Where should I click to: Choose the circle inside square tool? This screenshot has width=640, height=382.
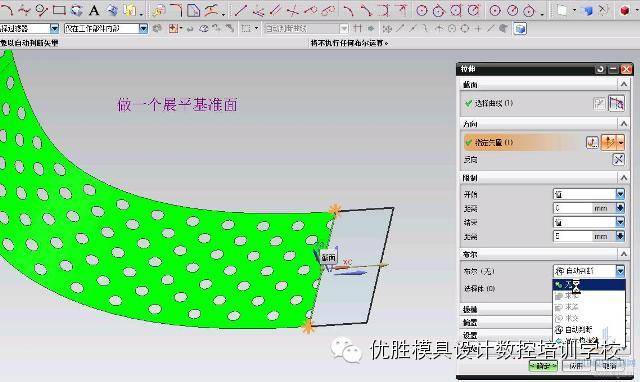pos(456,10)
